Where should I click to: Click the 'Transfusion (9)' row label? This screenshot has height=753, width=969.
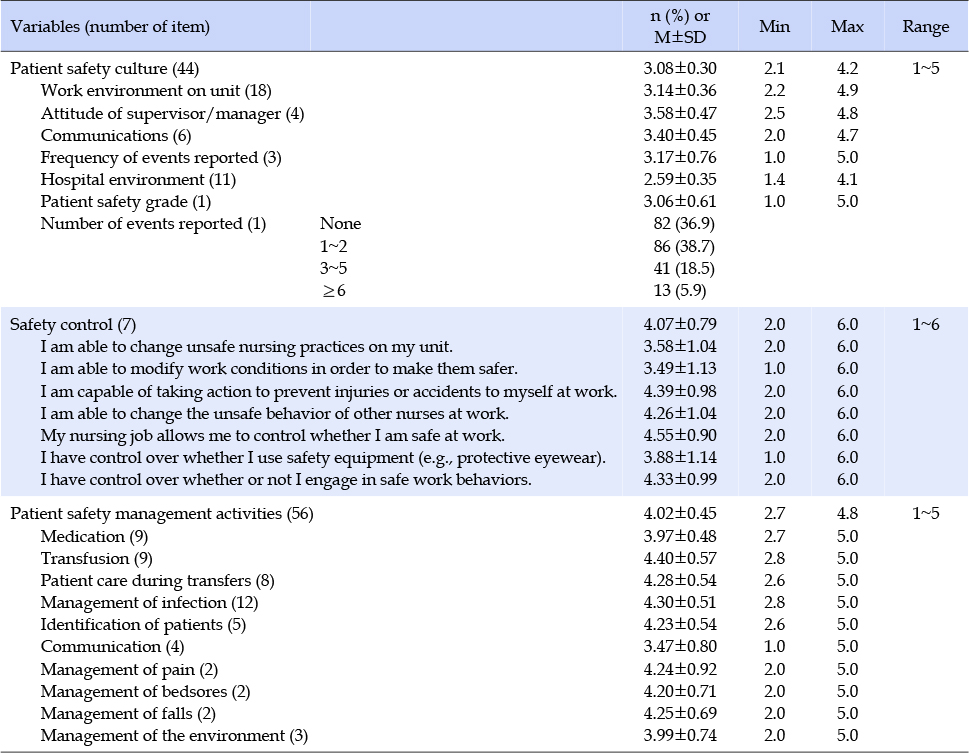coord(96,558)
